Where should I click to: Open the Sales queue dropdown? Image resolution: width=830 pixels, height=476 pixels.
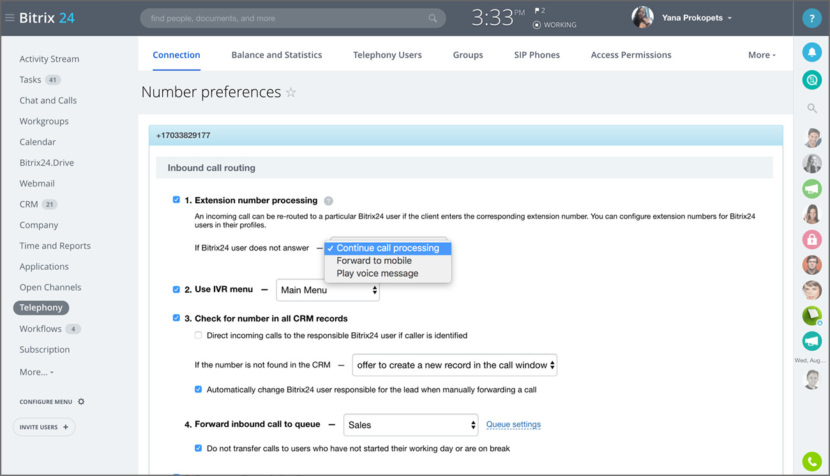tap(410, 425)
